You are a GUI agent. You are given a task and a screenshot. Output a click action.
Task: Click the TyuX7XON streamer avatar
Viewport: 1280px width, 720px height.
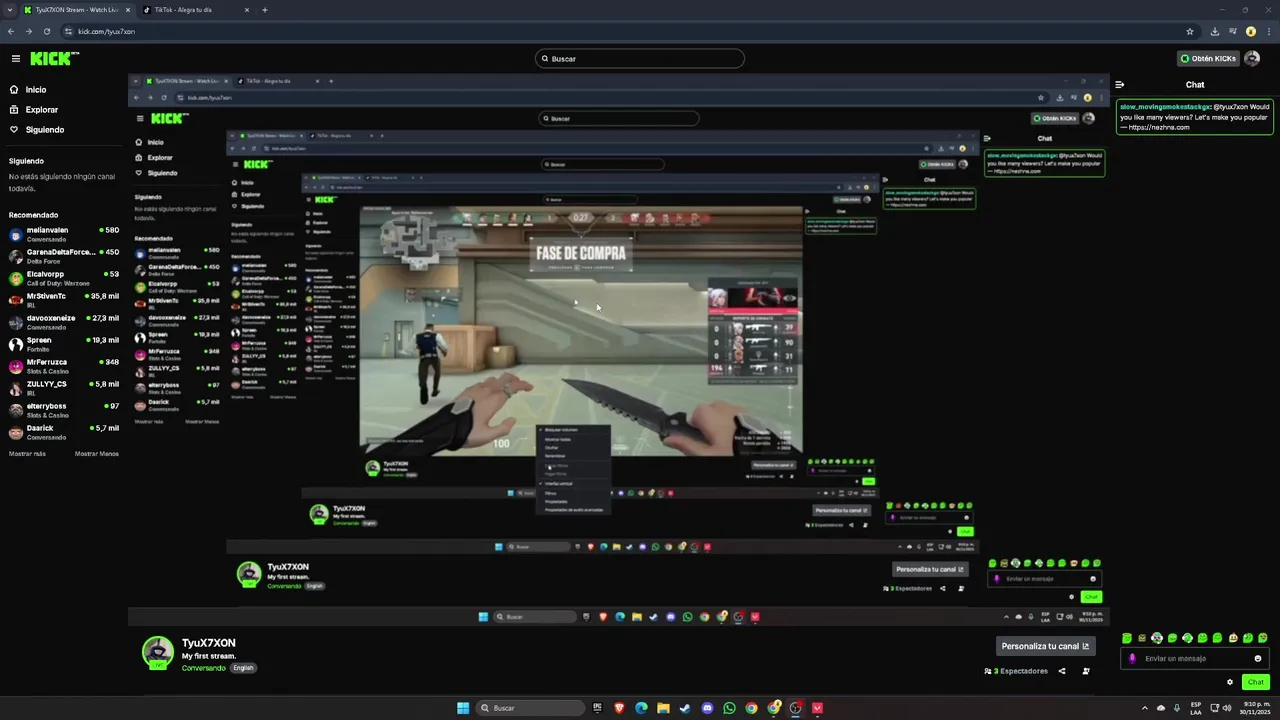pyautogui.click(x=157, y=652)
